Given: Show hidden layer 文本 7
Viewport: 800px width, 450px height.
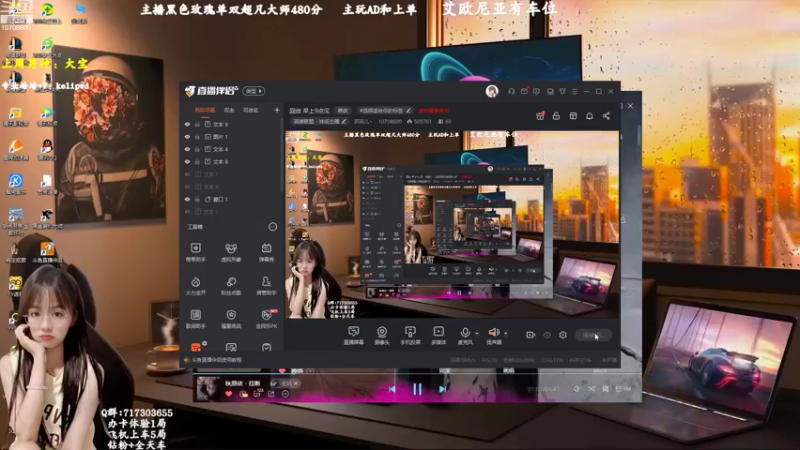Looking at the screenshot, I should tap(187, 174).
